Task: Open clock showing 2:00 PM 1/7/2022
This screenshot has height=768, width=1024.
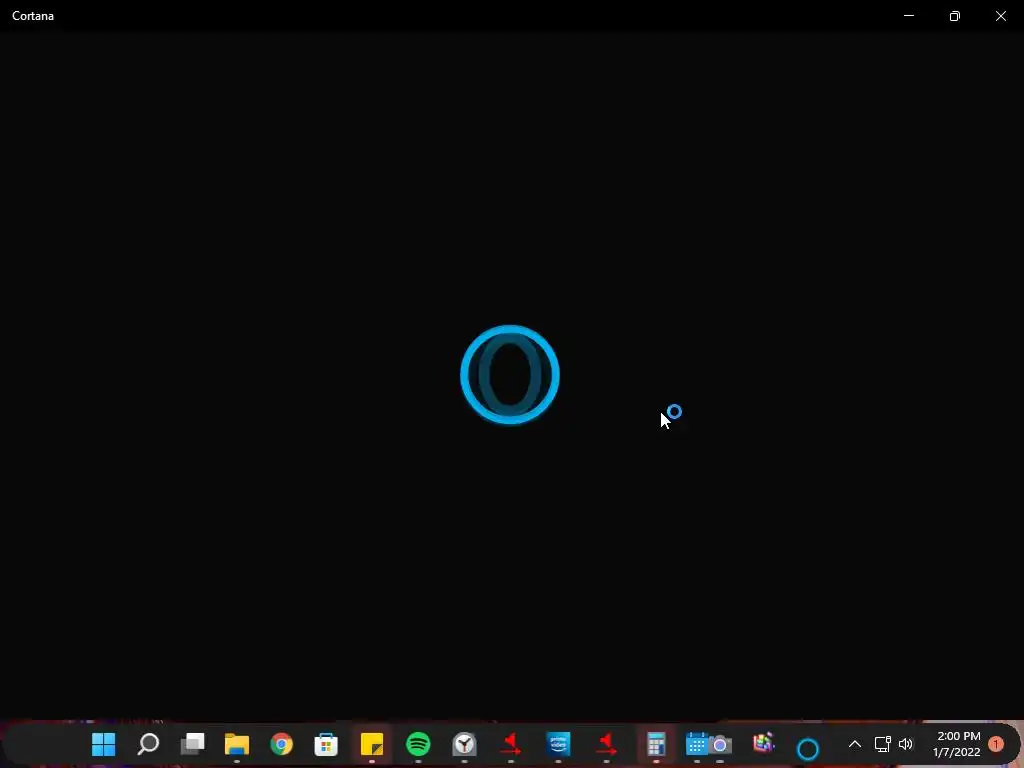Action: 957,744
